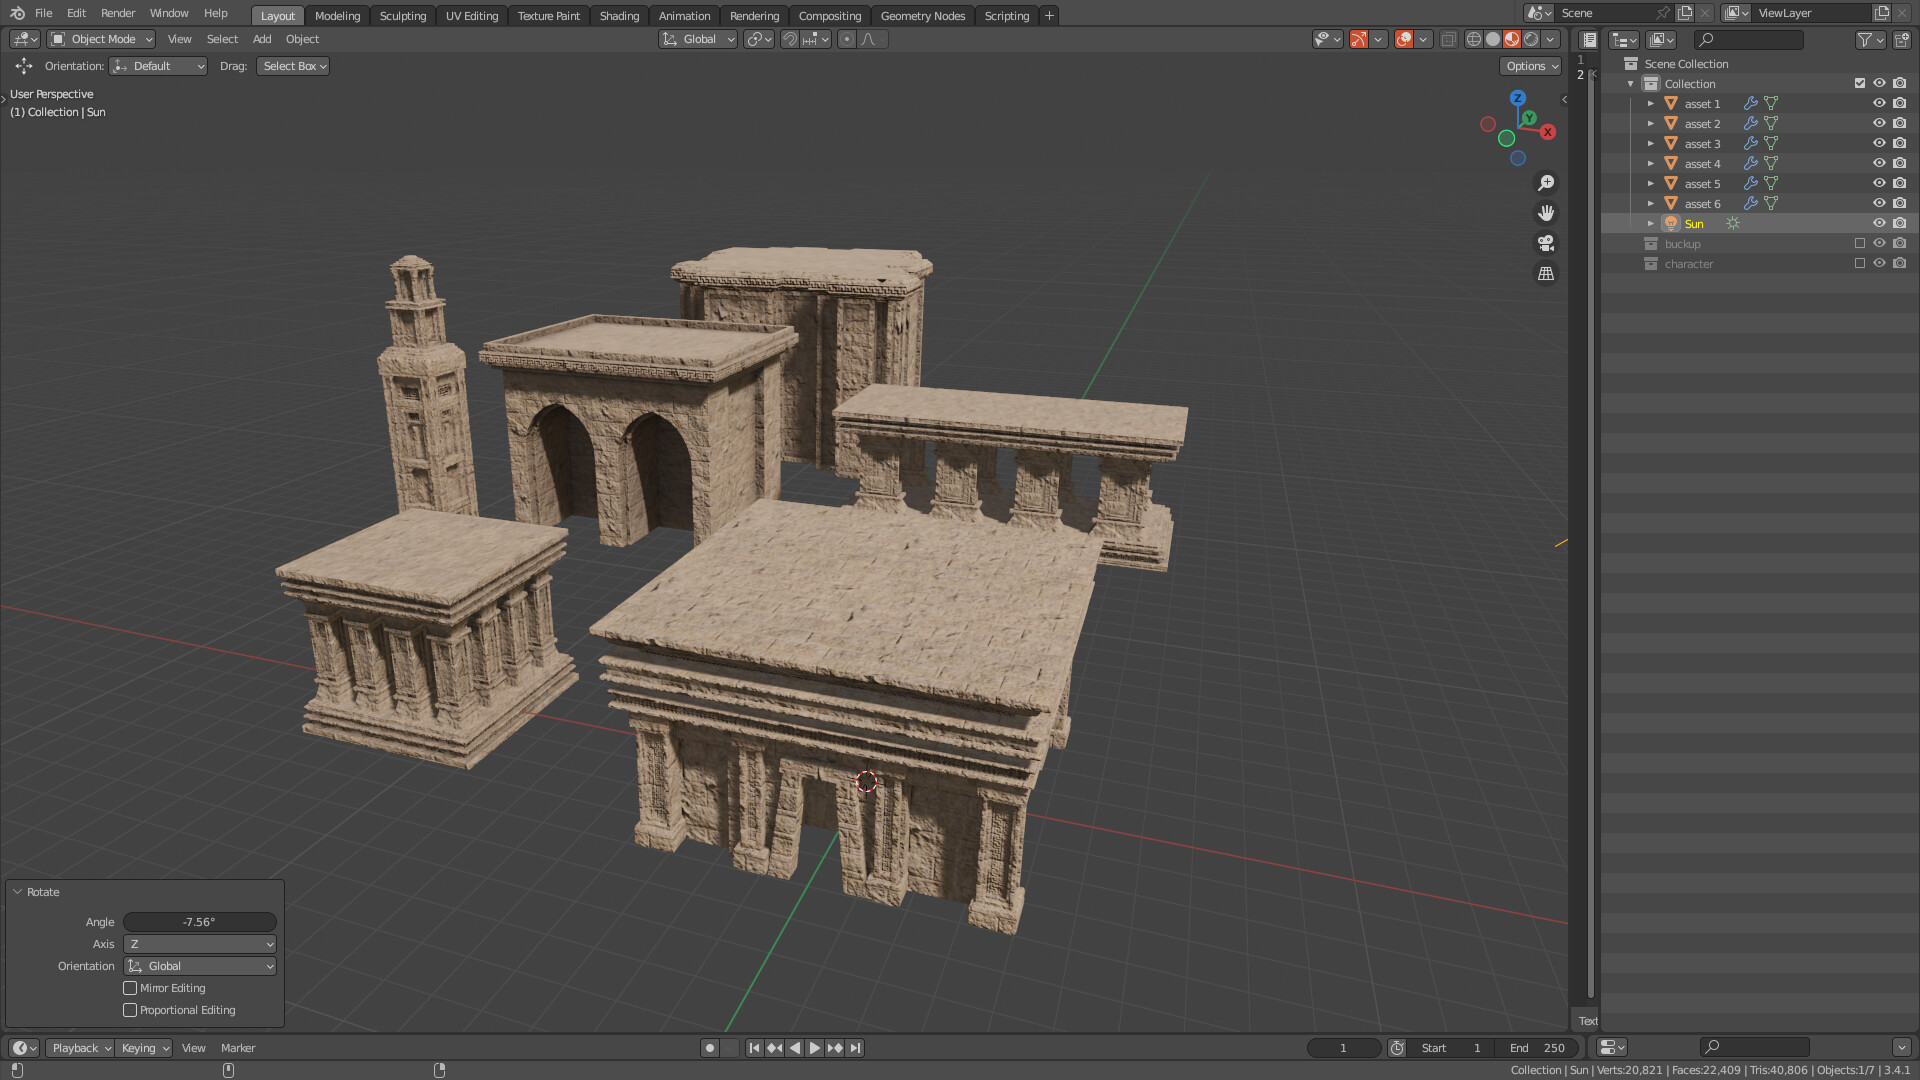Click the zoom magnifier viewport icon
The width and height of the screenshot is (1920, 1080).
click(1546, 183)
